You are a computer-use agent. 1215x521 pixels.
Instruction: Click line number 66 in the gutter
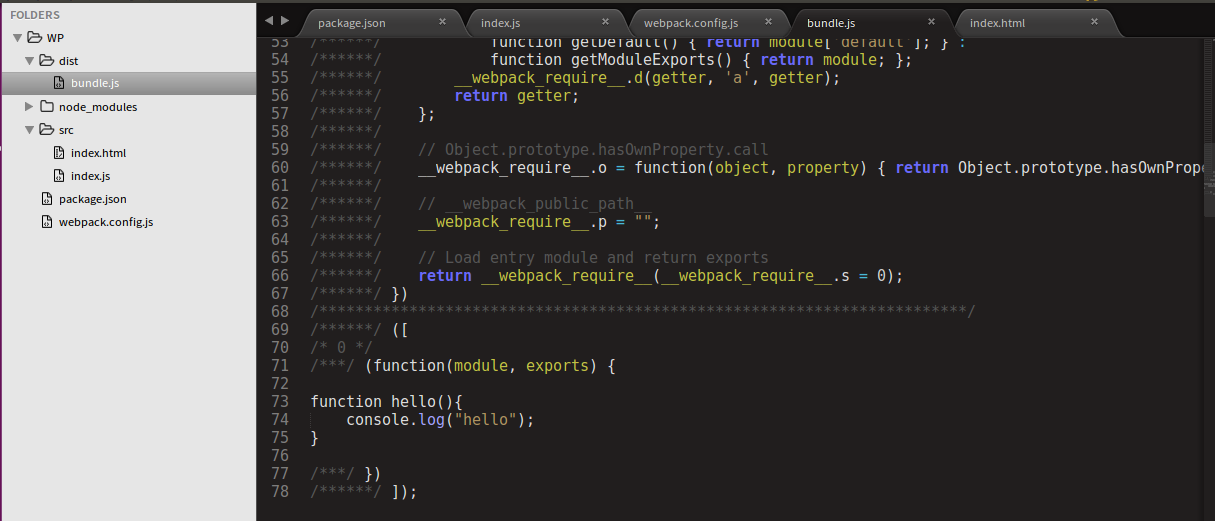coord(279,275)
